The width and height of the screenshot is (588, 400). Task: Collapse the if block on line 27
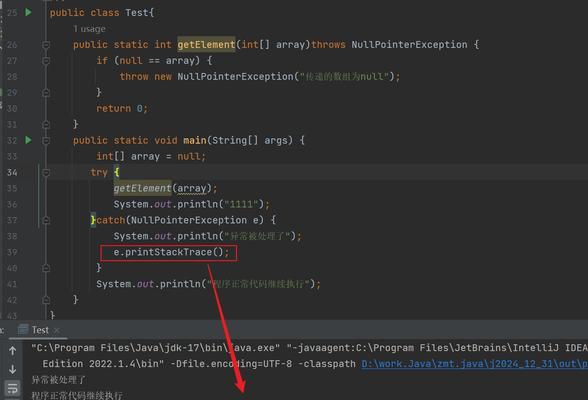[x=46, y=61]
